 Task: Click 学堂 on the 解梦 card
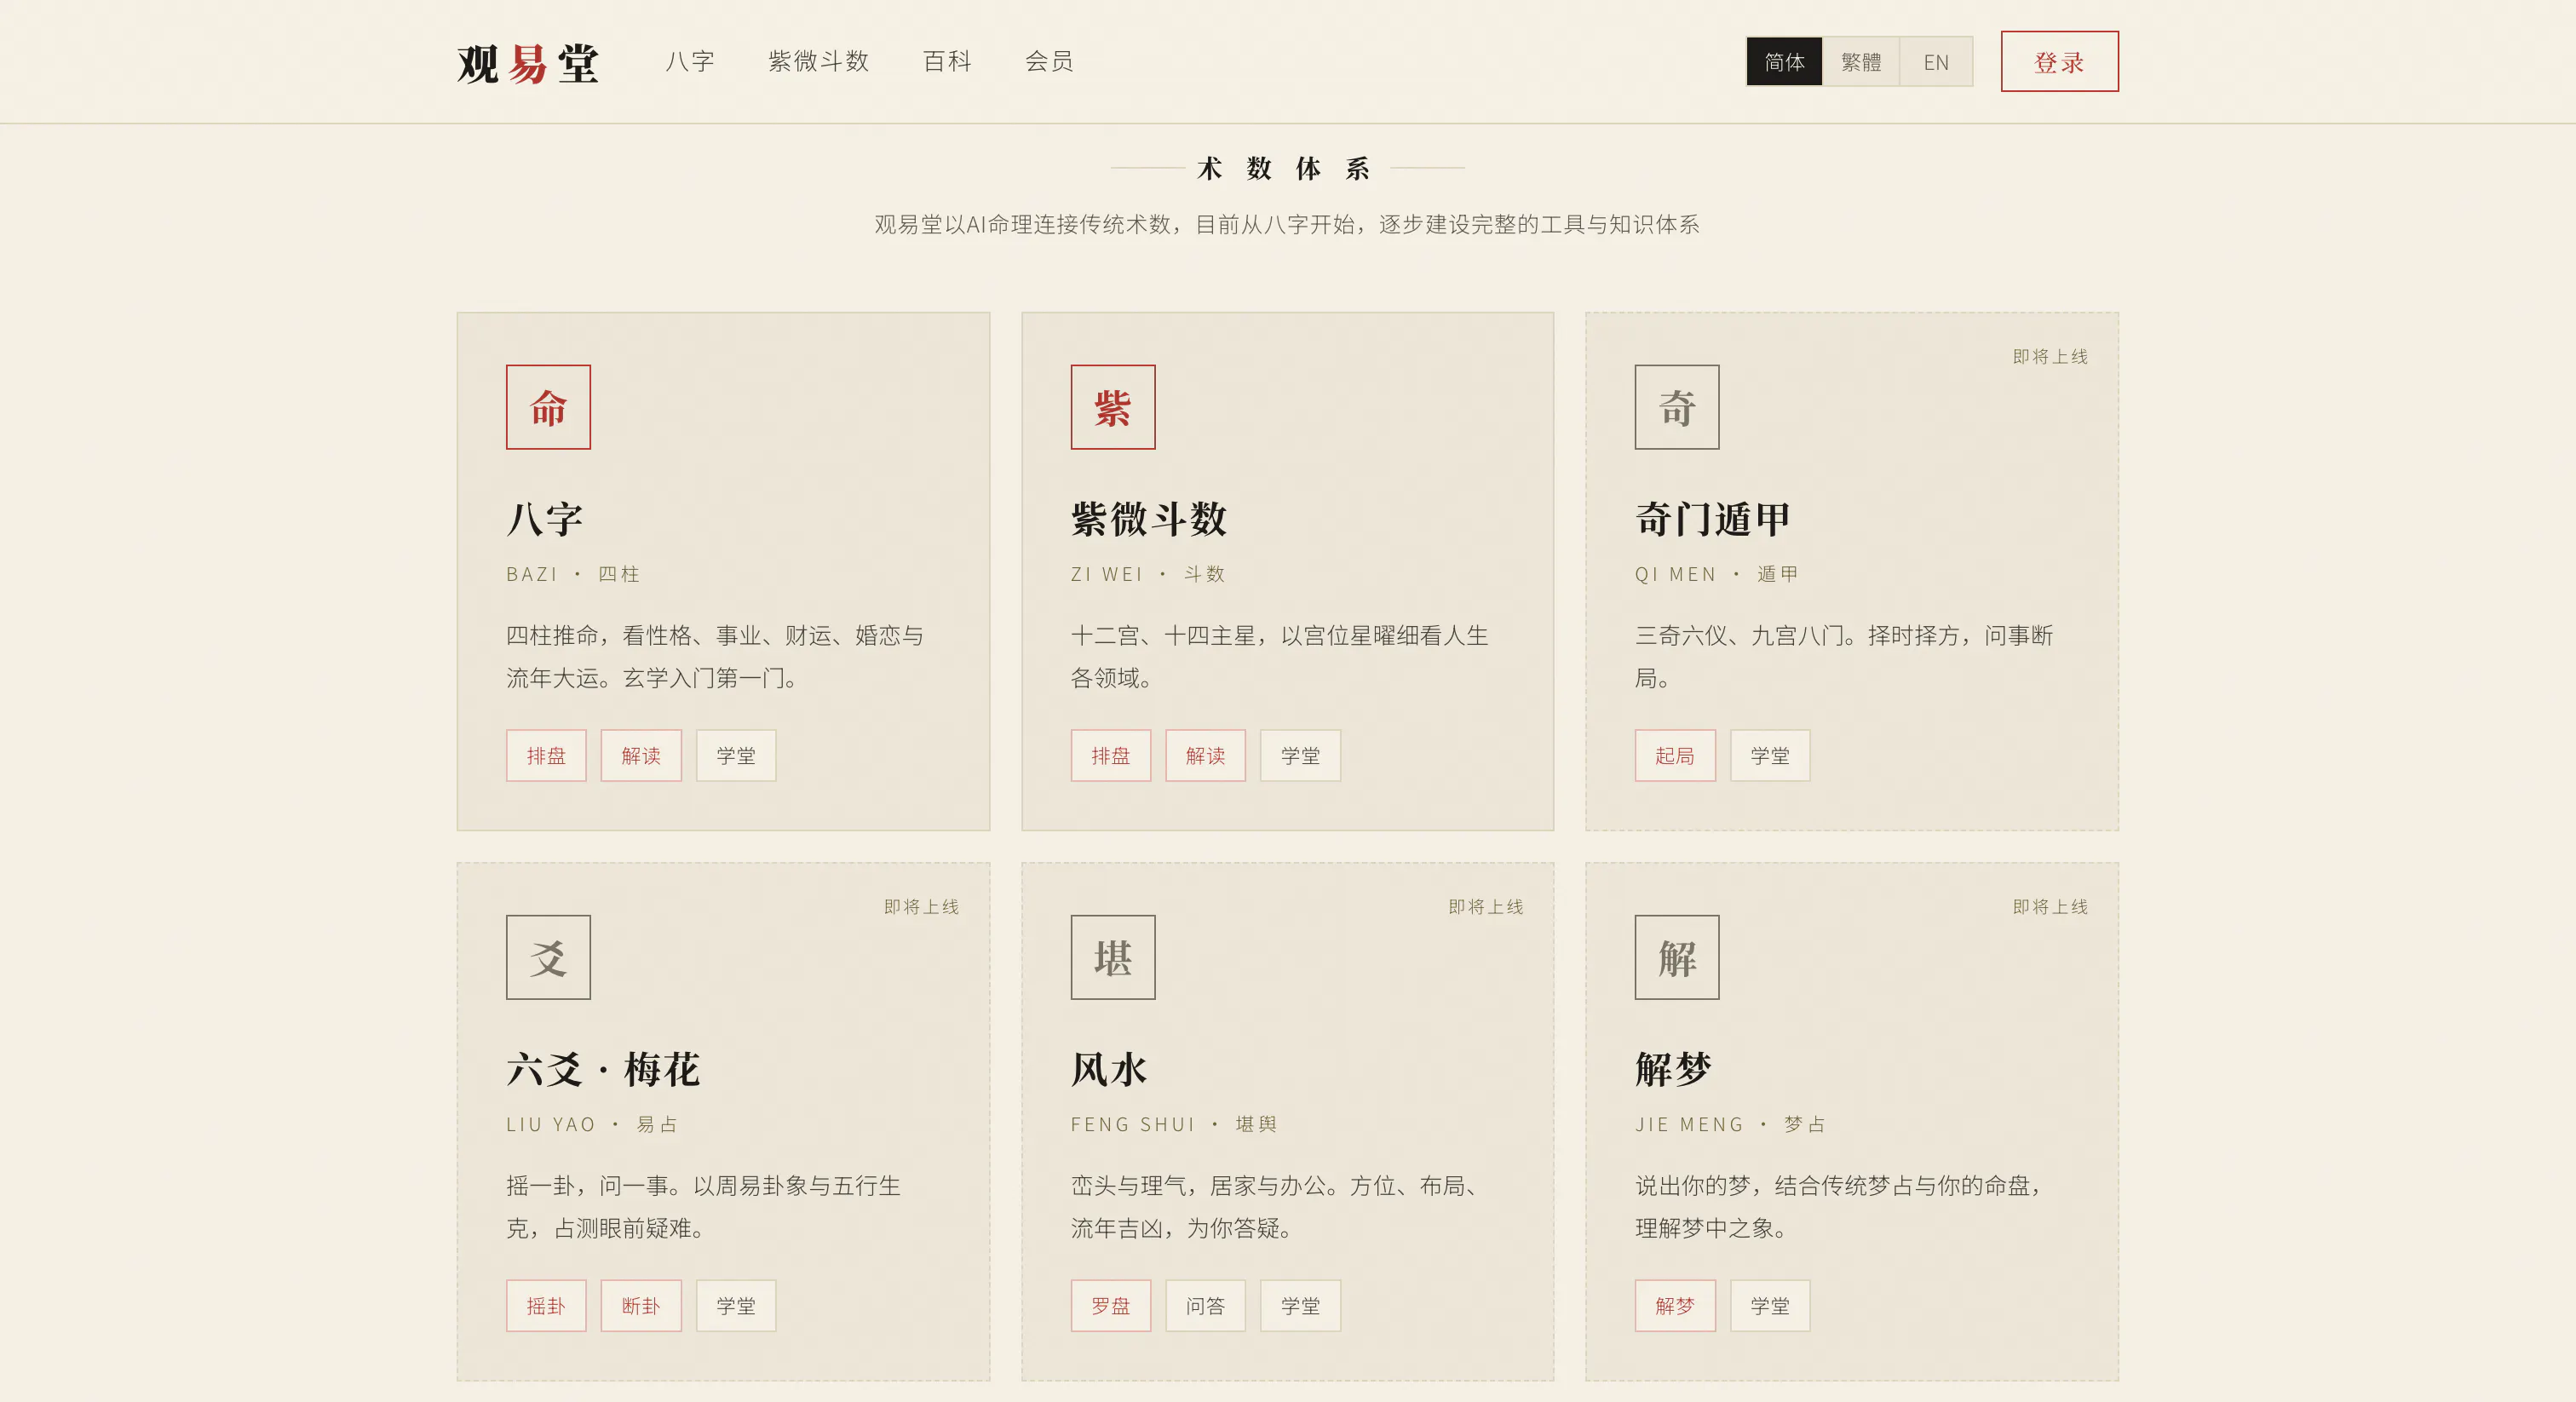(1770, 1306)
